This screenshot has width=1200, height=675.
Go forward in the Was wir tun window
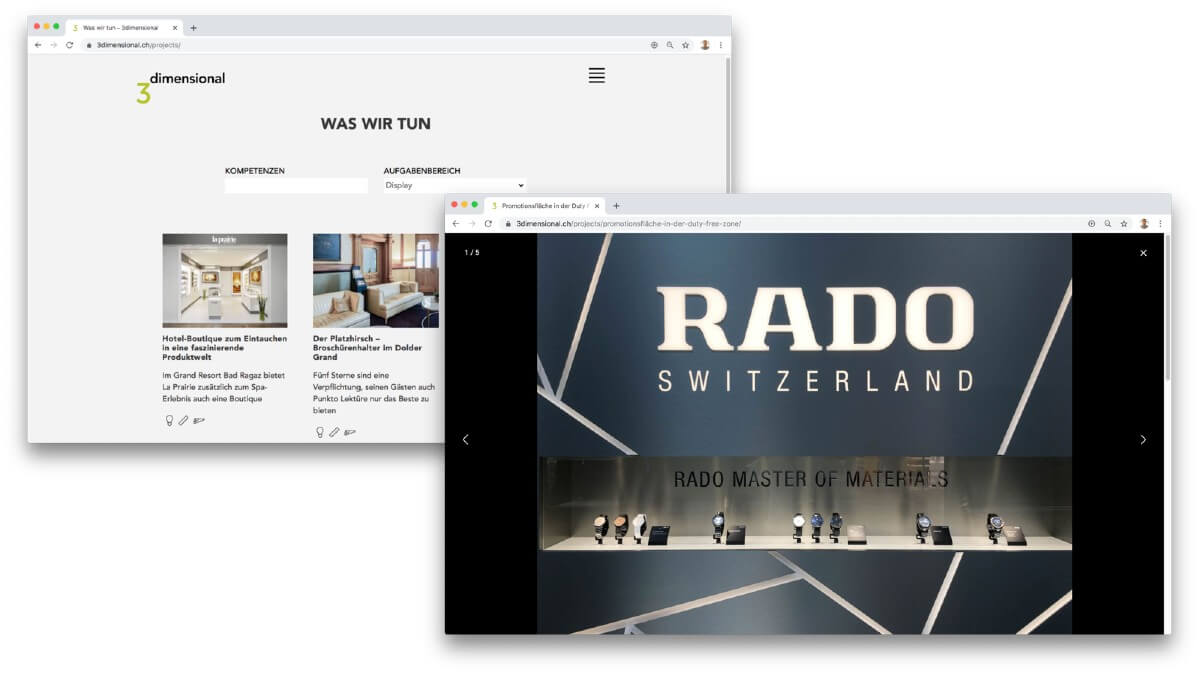pyautogui.click(x=53, y=45)
